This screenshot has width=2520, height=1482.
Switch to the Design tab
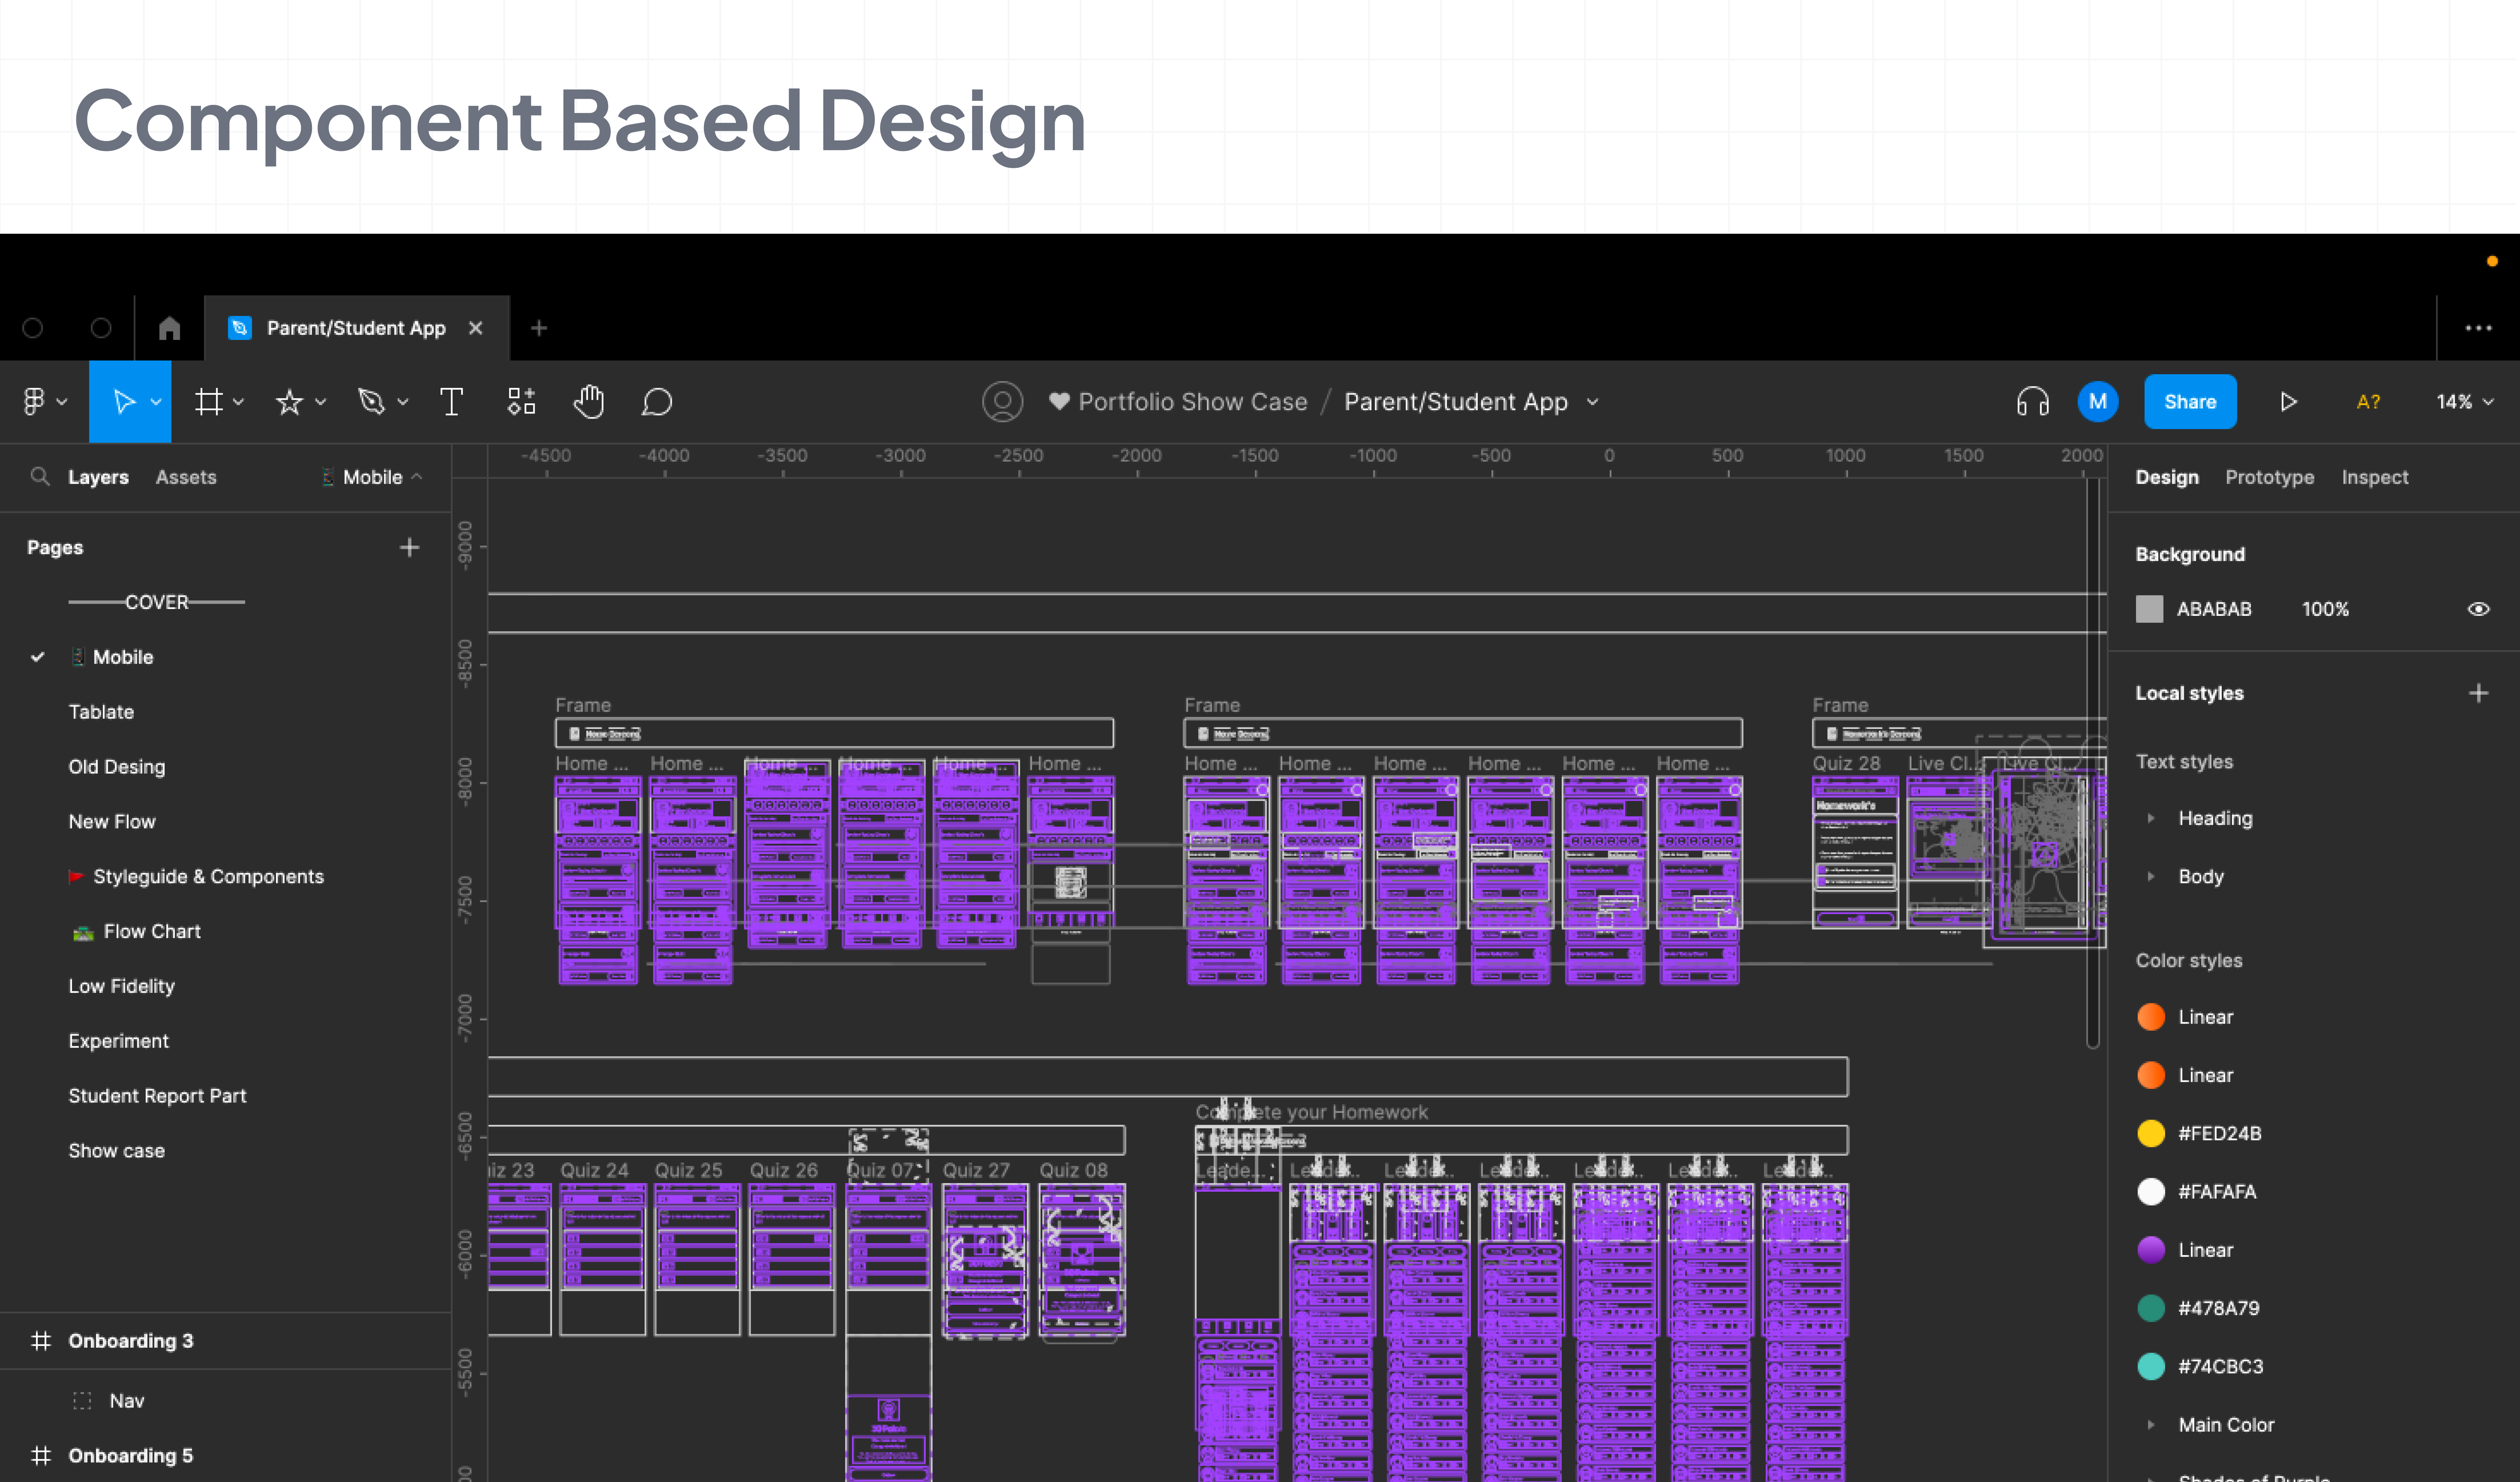[2167, 477]
